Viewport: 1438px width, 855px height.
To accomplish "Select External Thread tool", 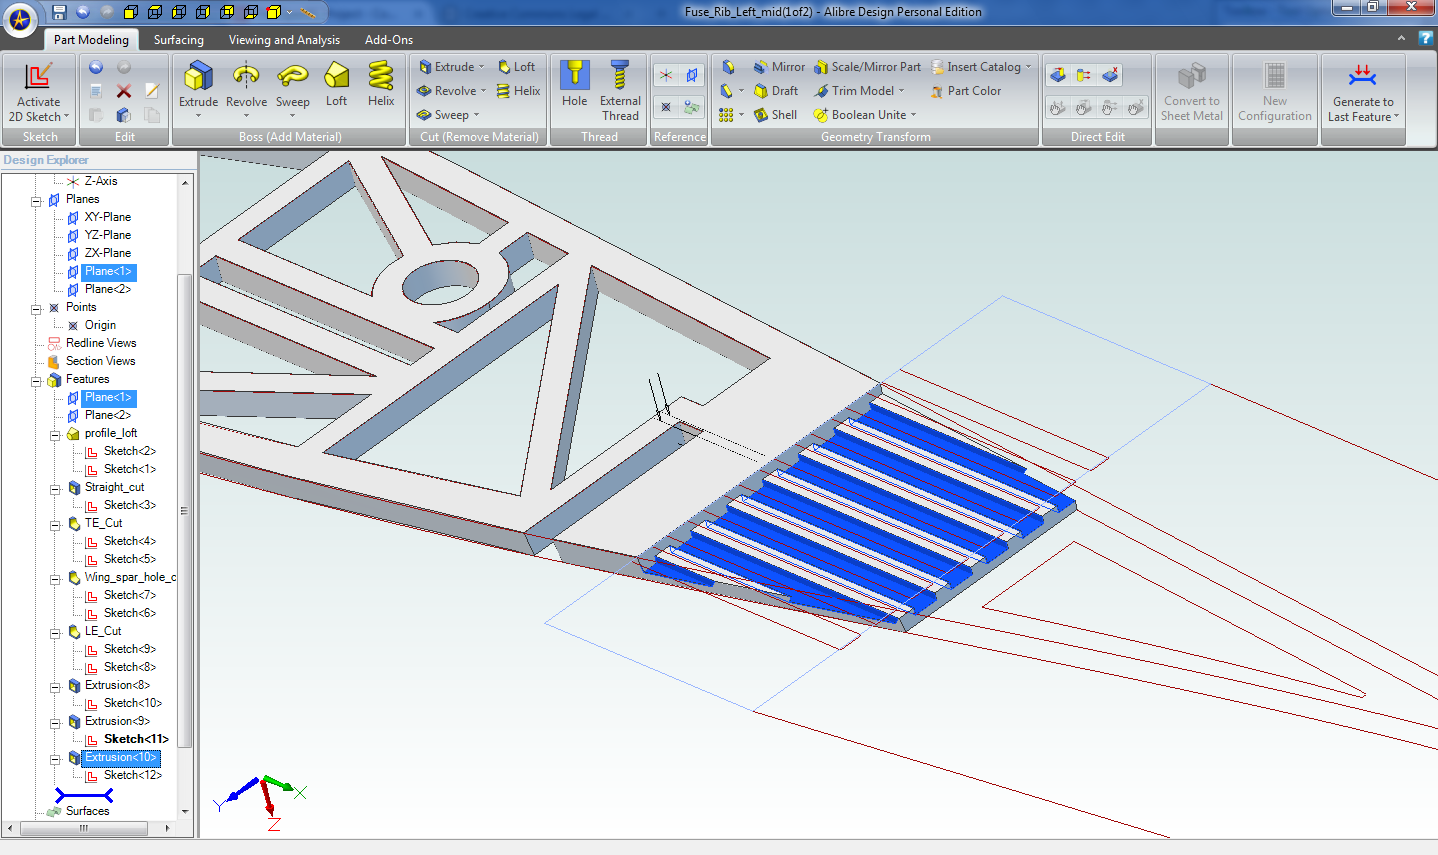I will [620, 78].
